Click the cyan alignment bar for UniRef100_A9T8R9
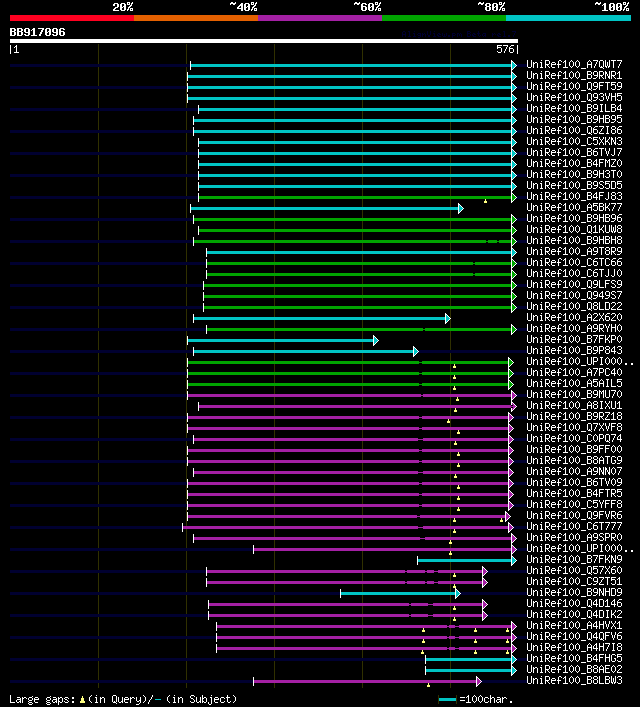Viewport: 640px width, 707px height. pyautogui.click(x=361, y=252)
